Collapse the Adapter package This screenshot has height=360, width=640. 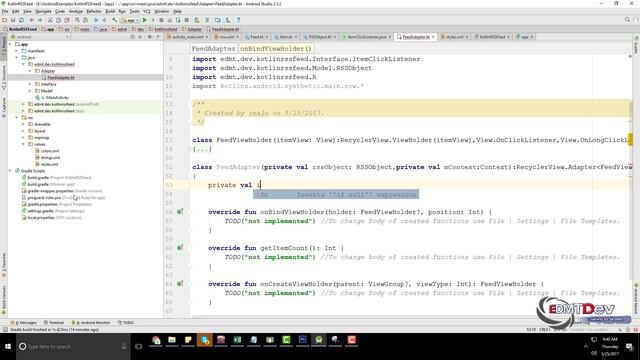coord(30,71)
